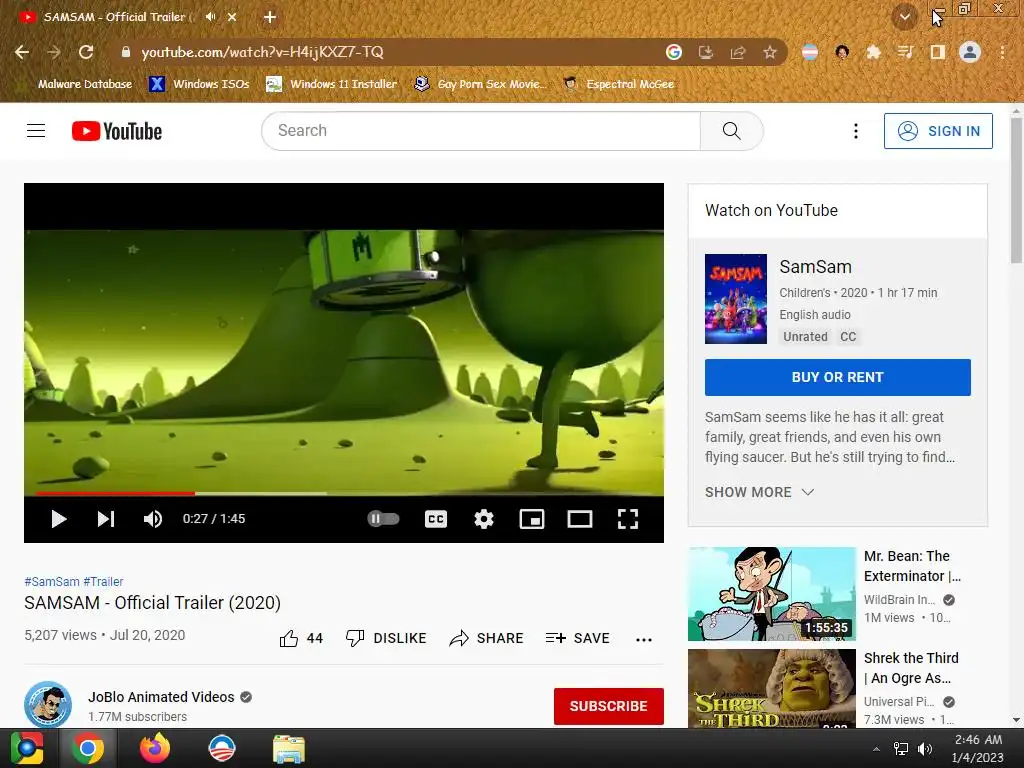Reload the current page

click(x=86, y=52)
